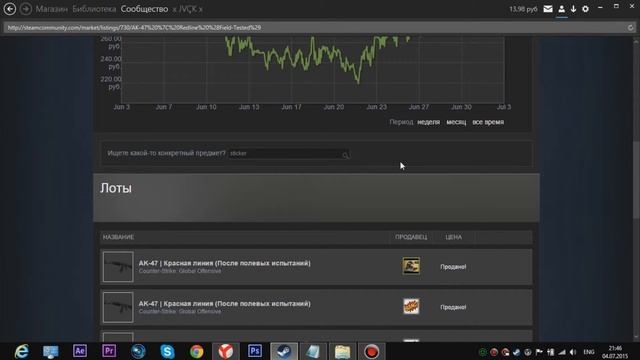Click wallet balance 13.98 руб

pyautogui.click(x=523, y=9)
